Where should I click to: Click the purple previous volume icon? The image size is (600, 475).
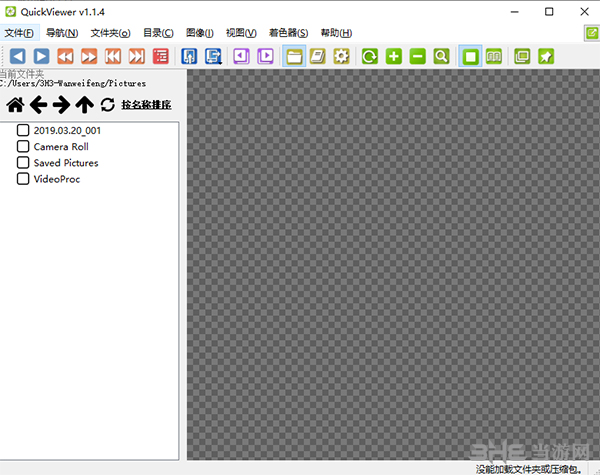(241, 56)
